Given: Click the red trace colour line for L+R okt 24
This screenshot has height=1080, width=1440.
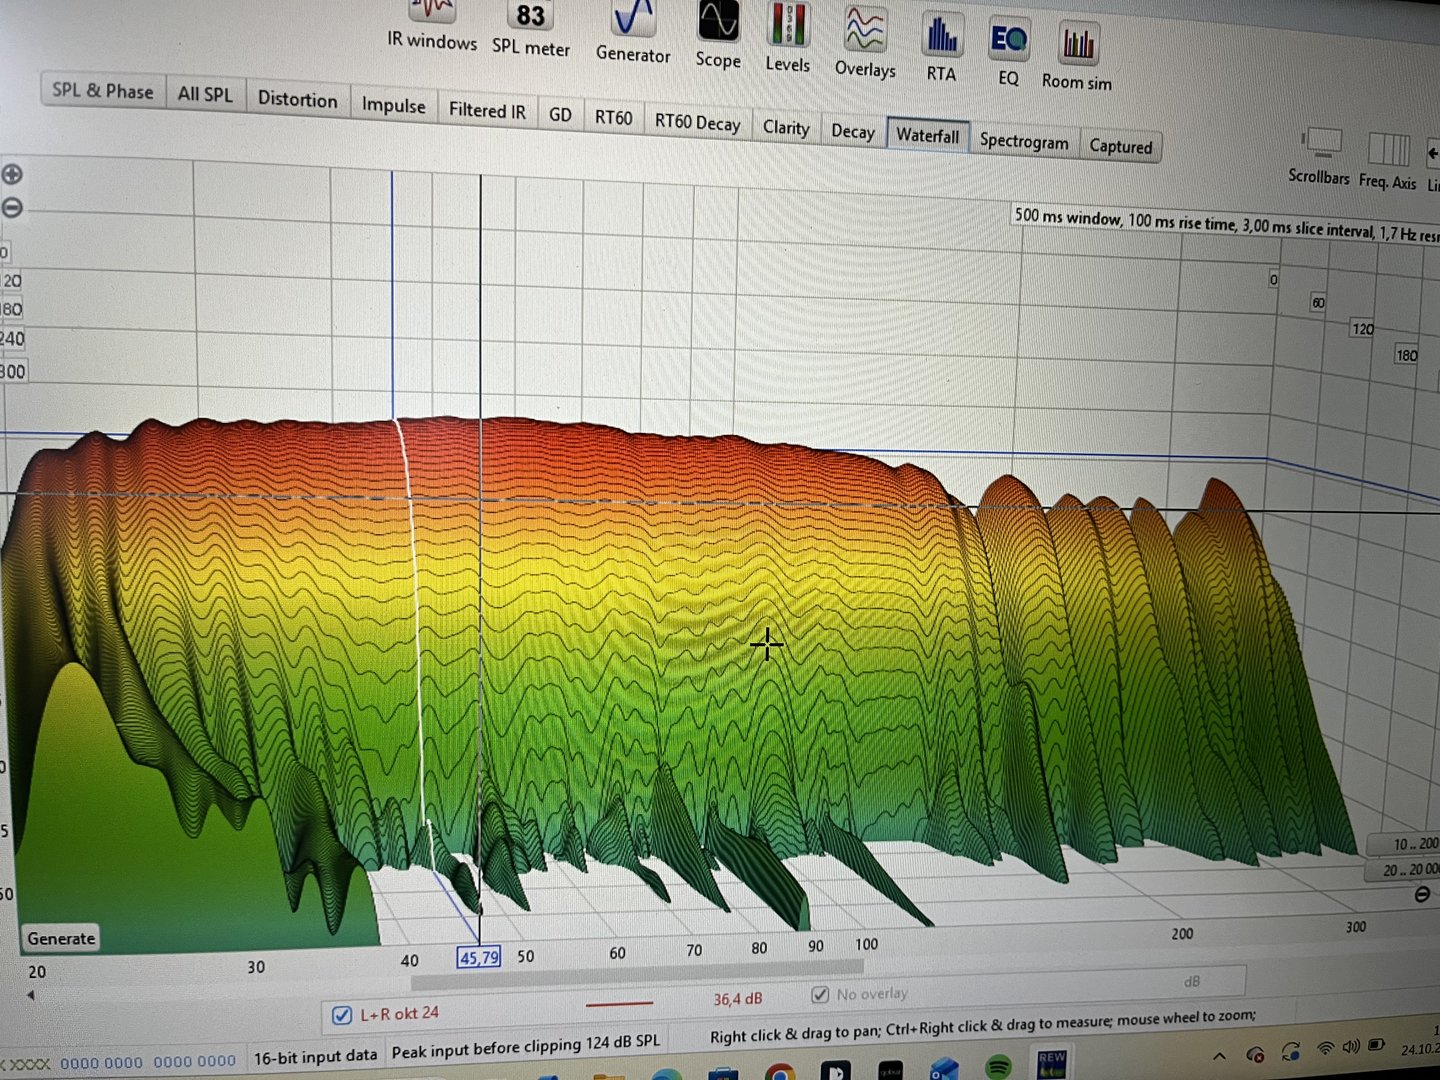Looking at the screenshot, I should [619, 1003].
